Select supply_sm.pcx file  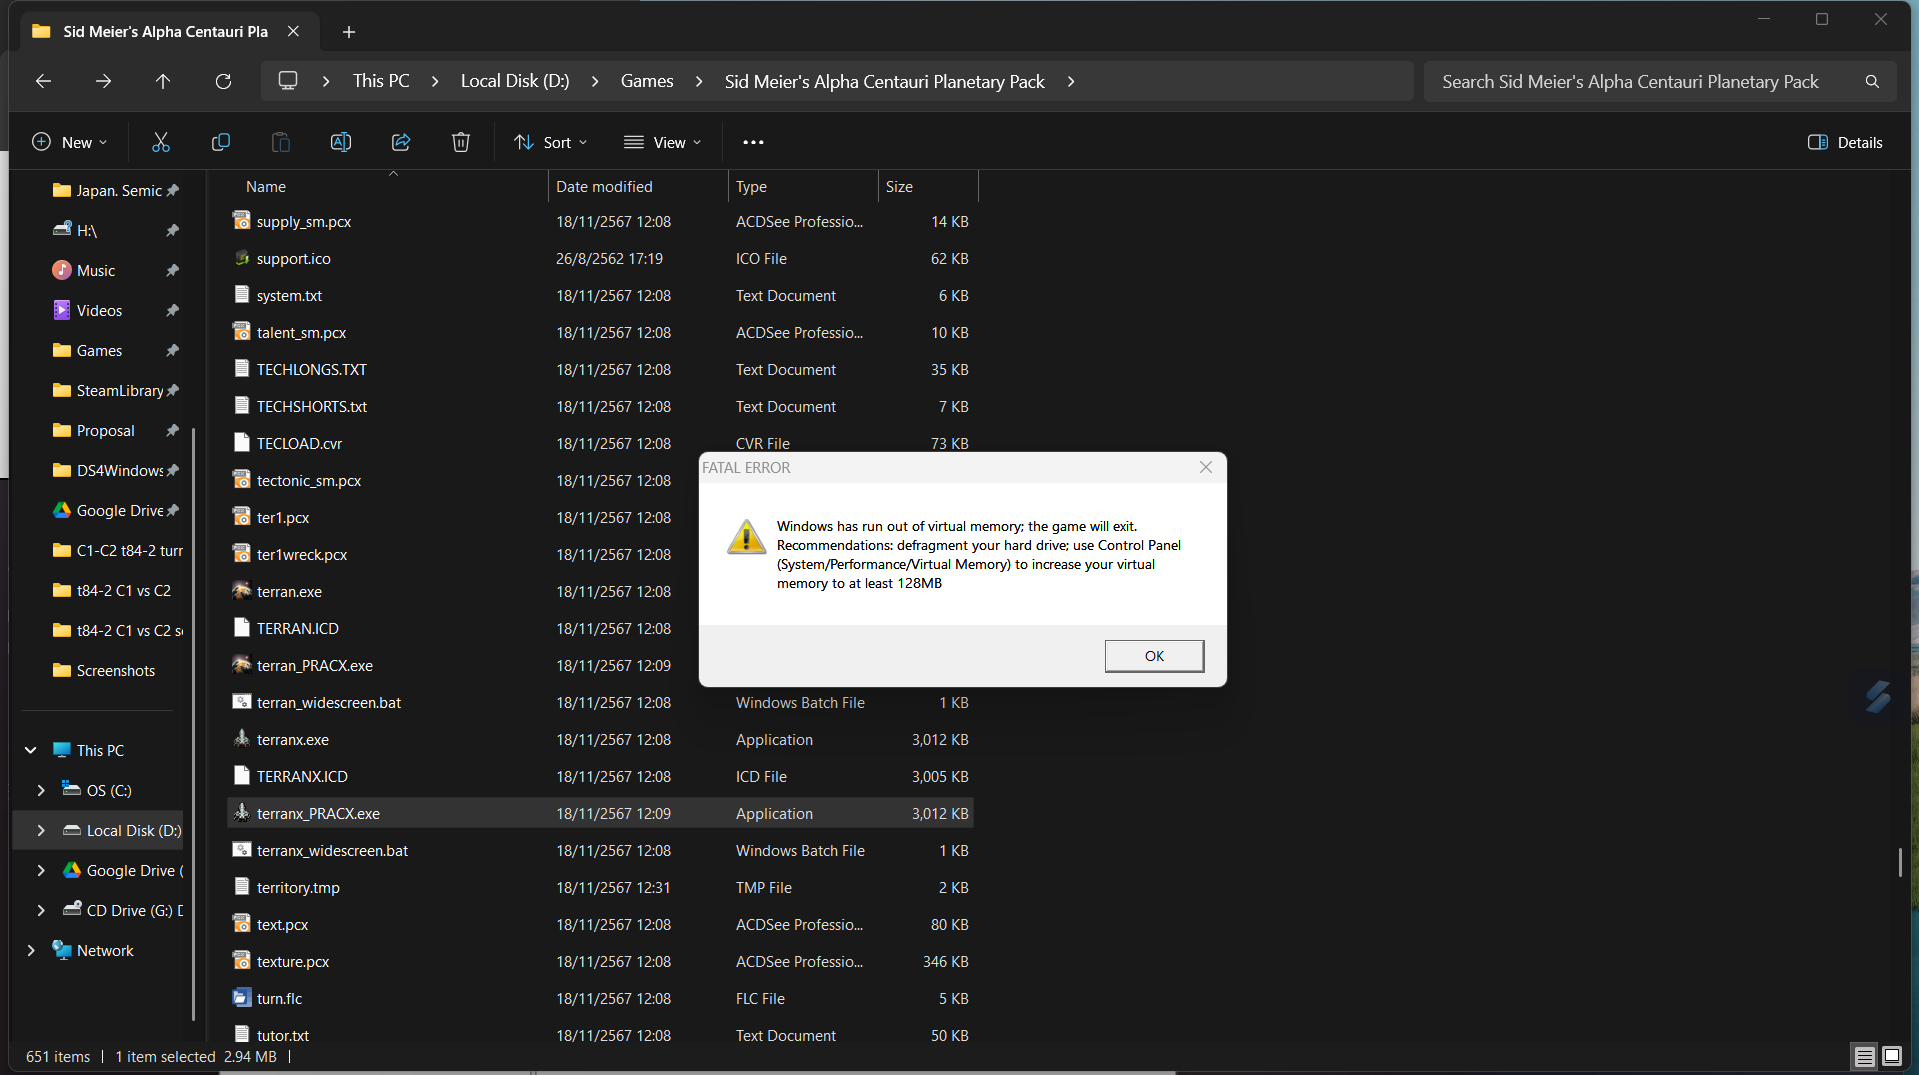point(600,221)
